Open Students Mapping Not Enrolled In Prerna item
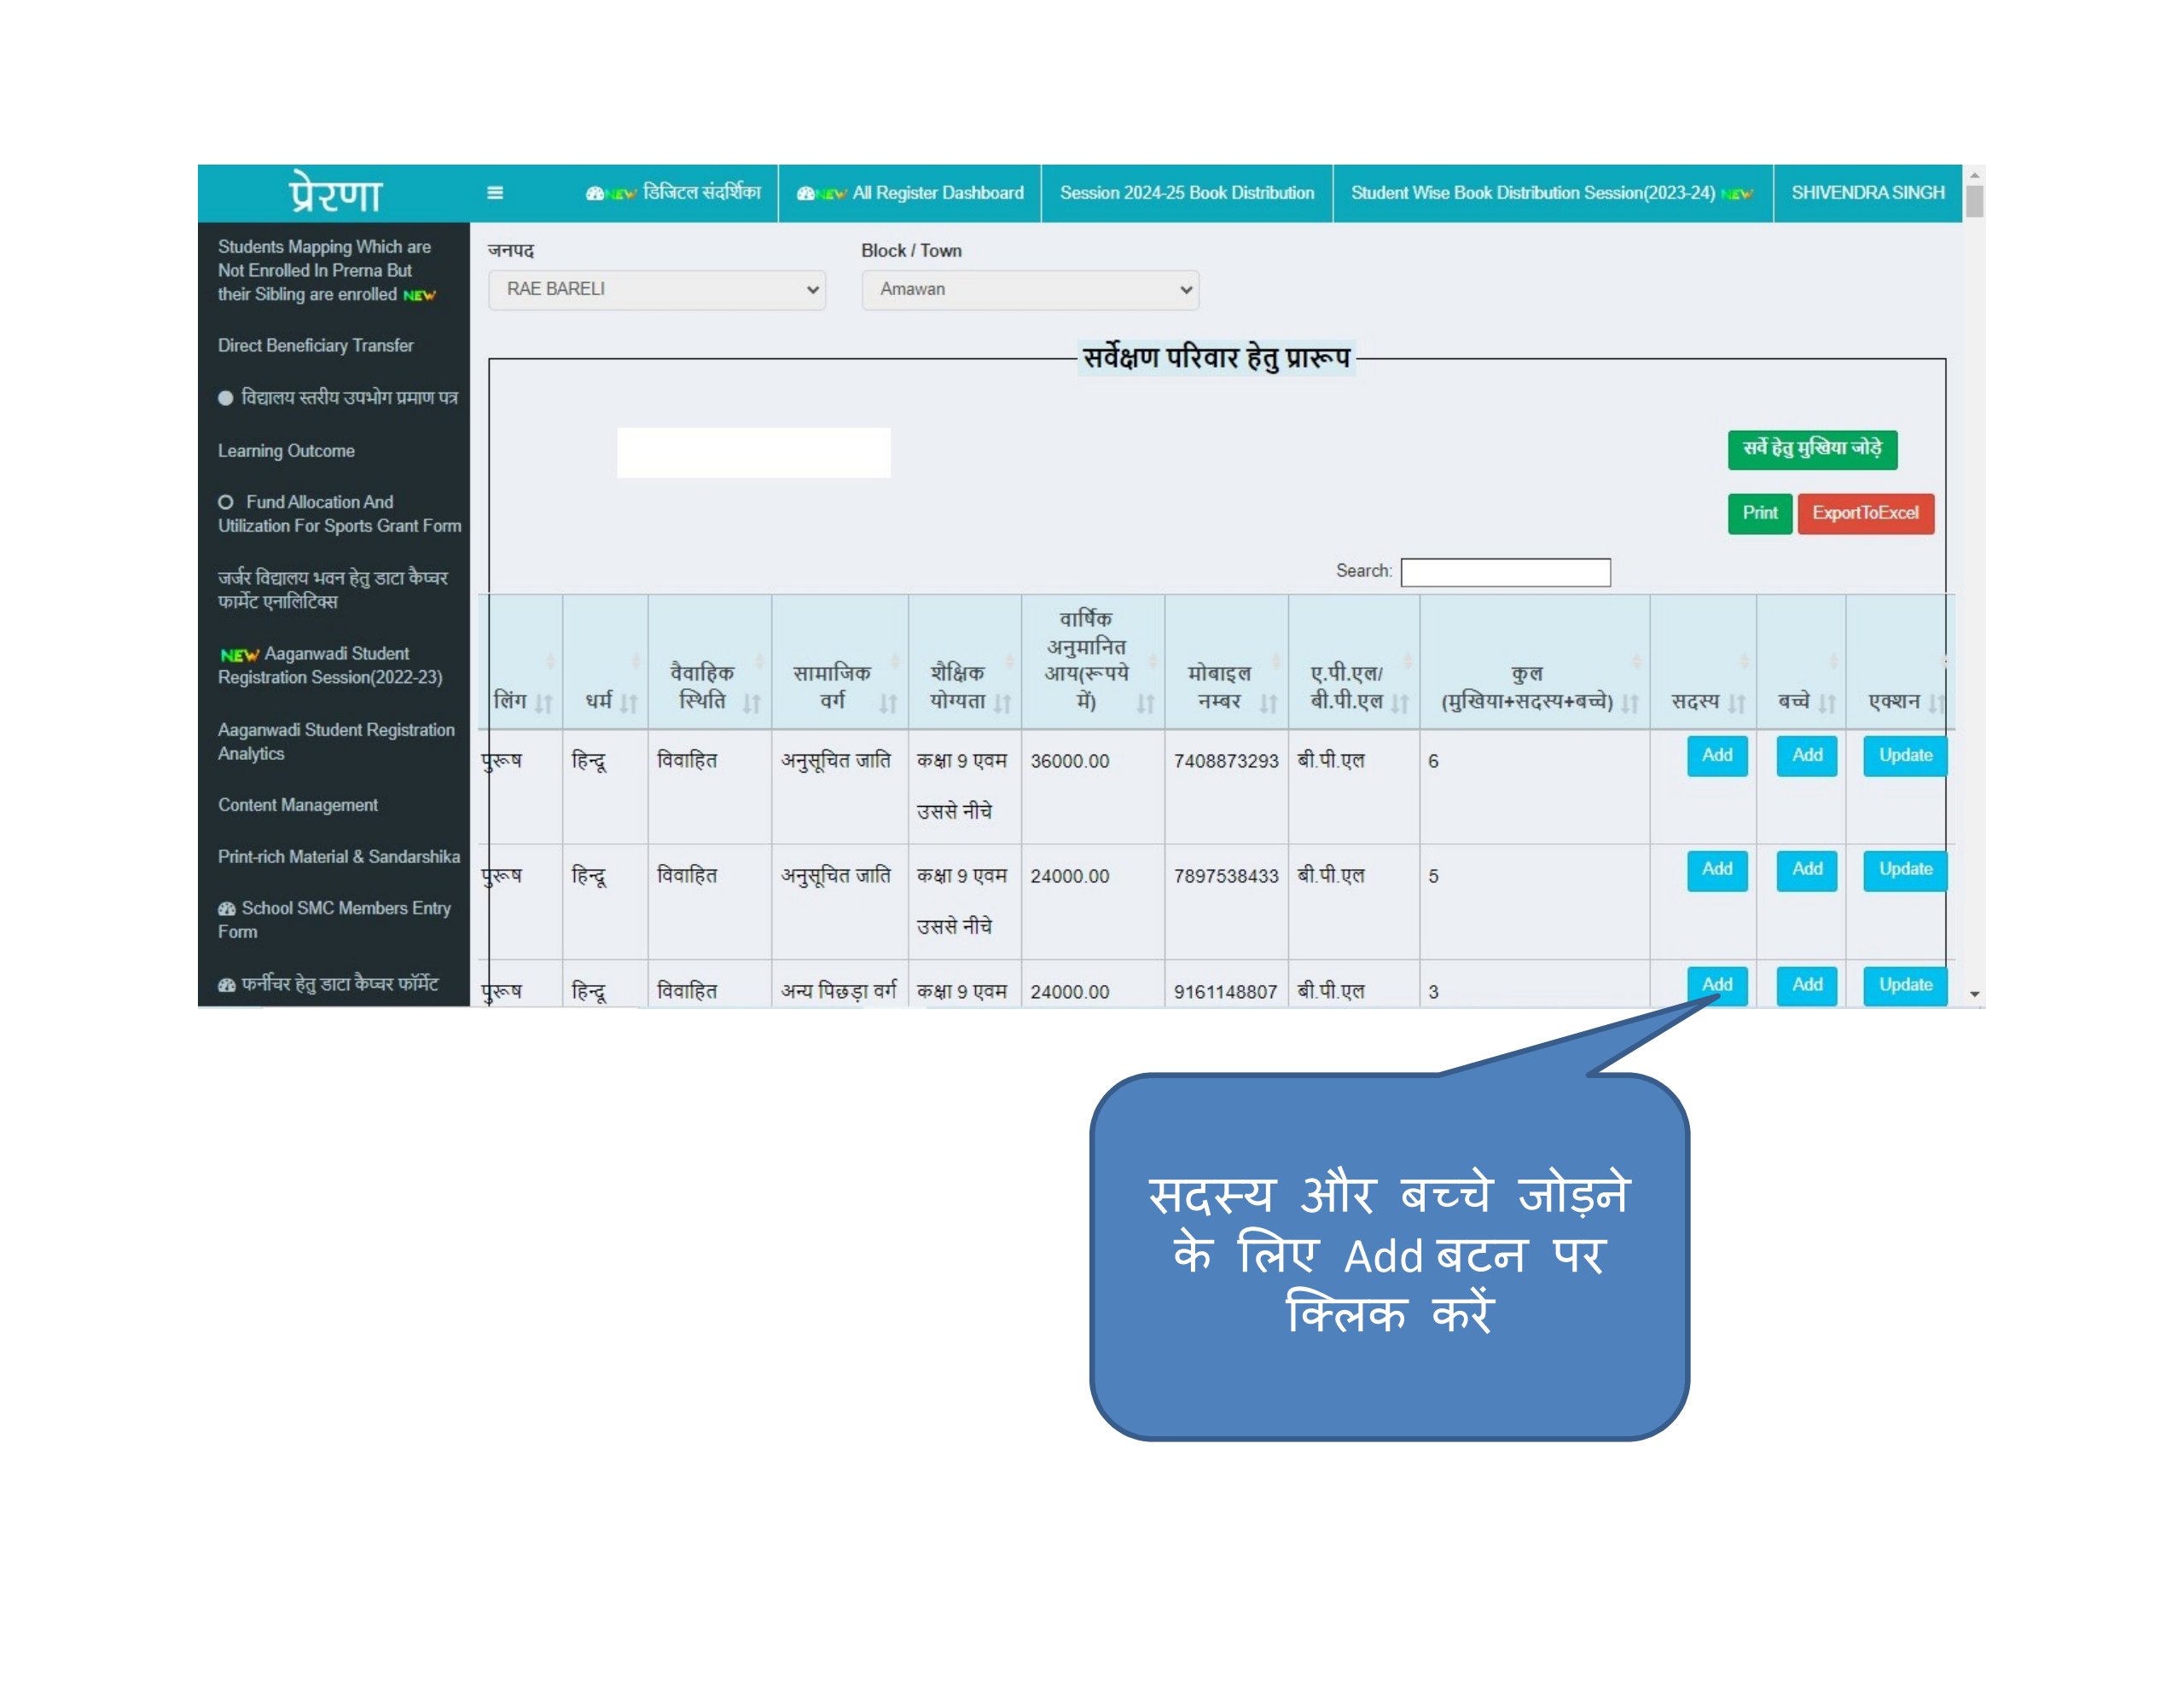Viewport: 2184px width, 1687px height. coord(326,270)
